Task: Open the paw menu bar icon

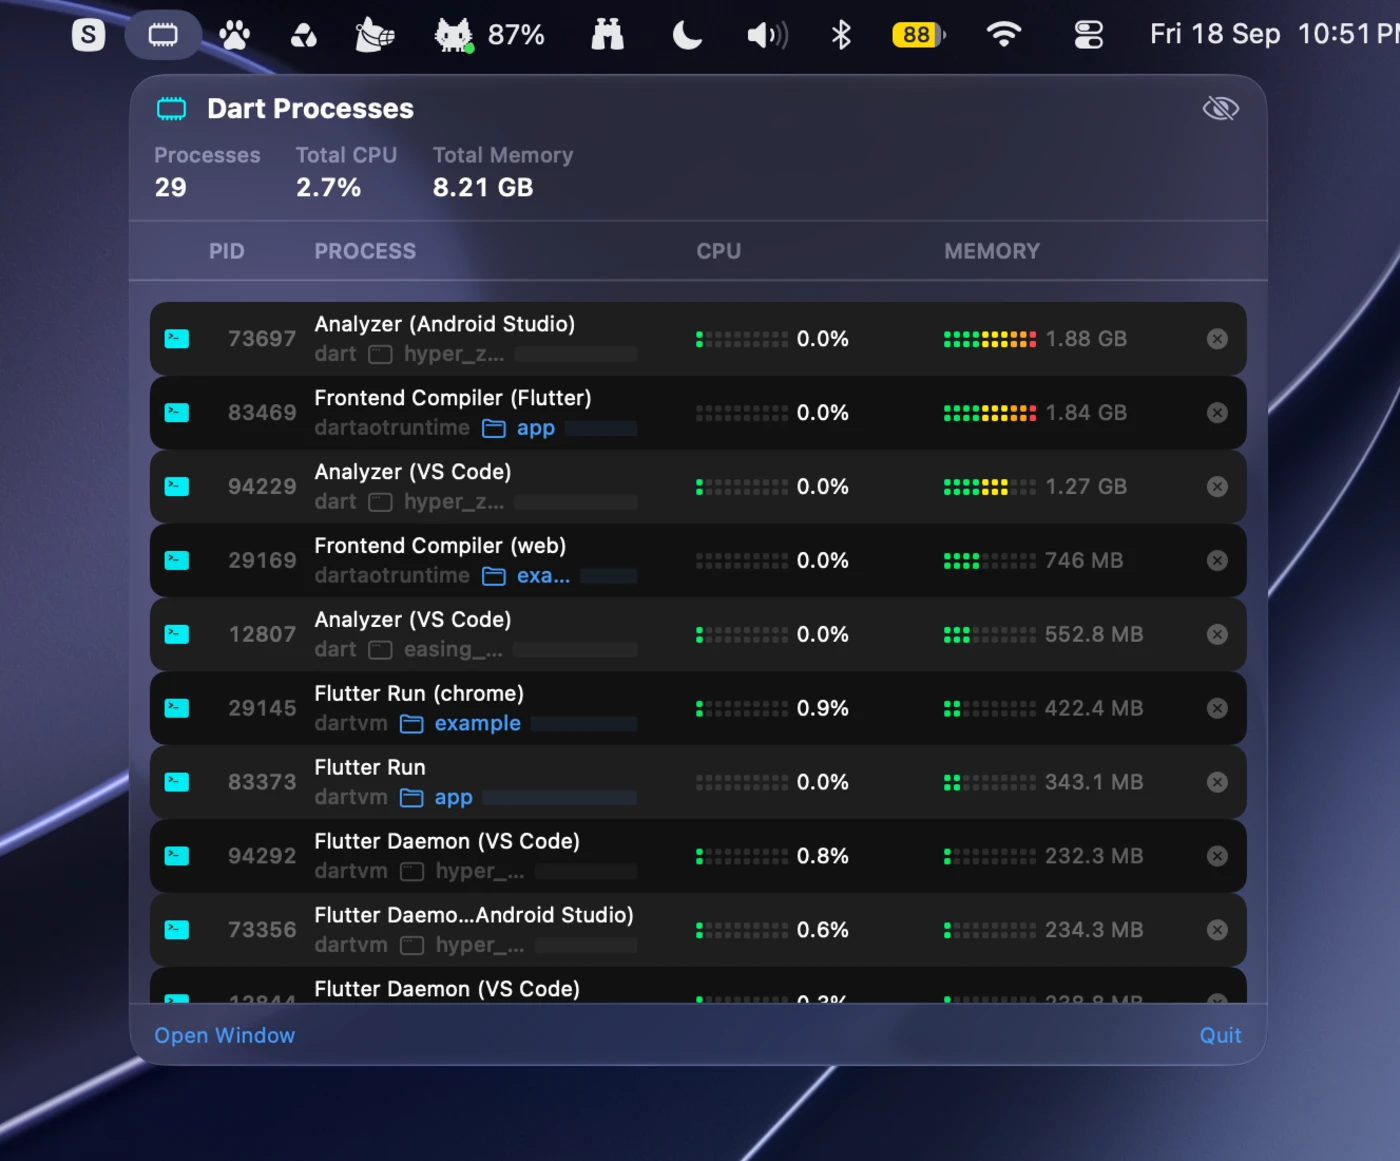Action: click(x=235, y=37)
